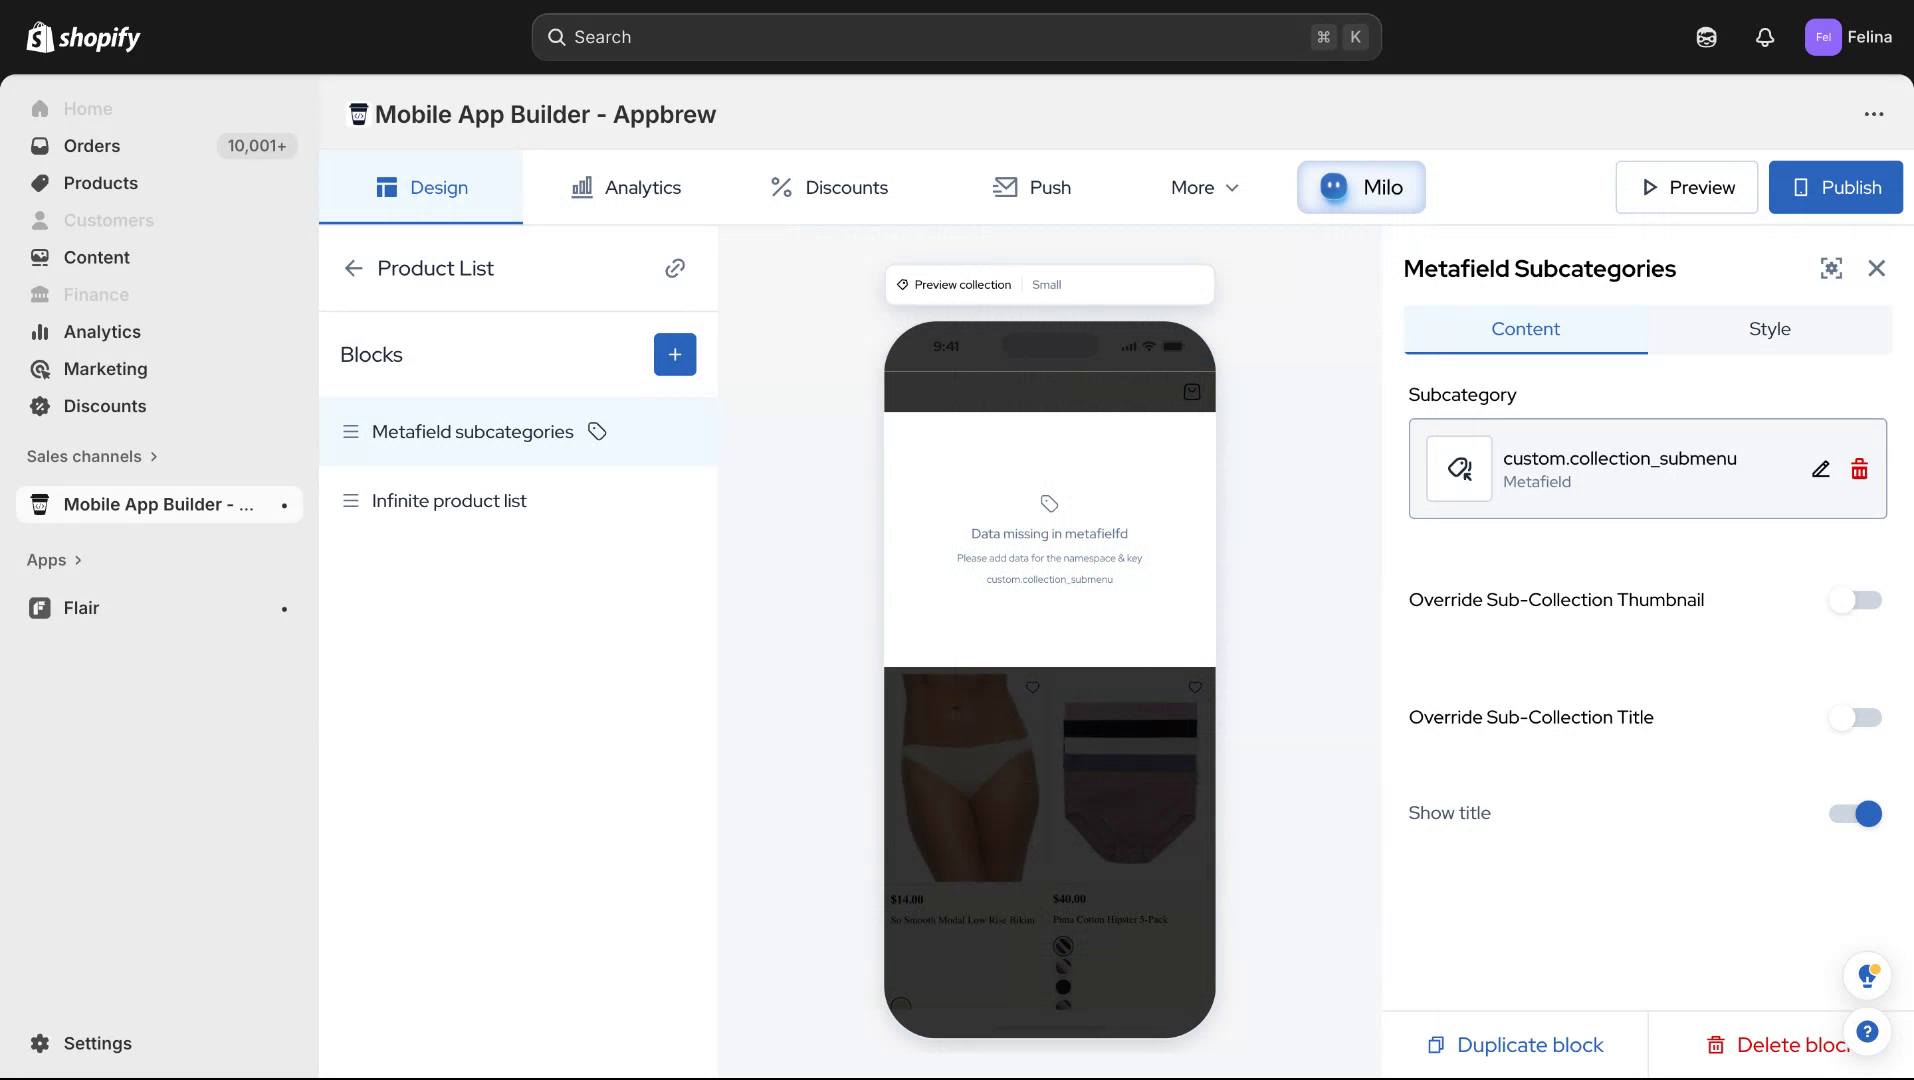Expand the Sales channels section
This screenshot has width=1914, height=1080.
tap(90, 456)
